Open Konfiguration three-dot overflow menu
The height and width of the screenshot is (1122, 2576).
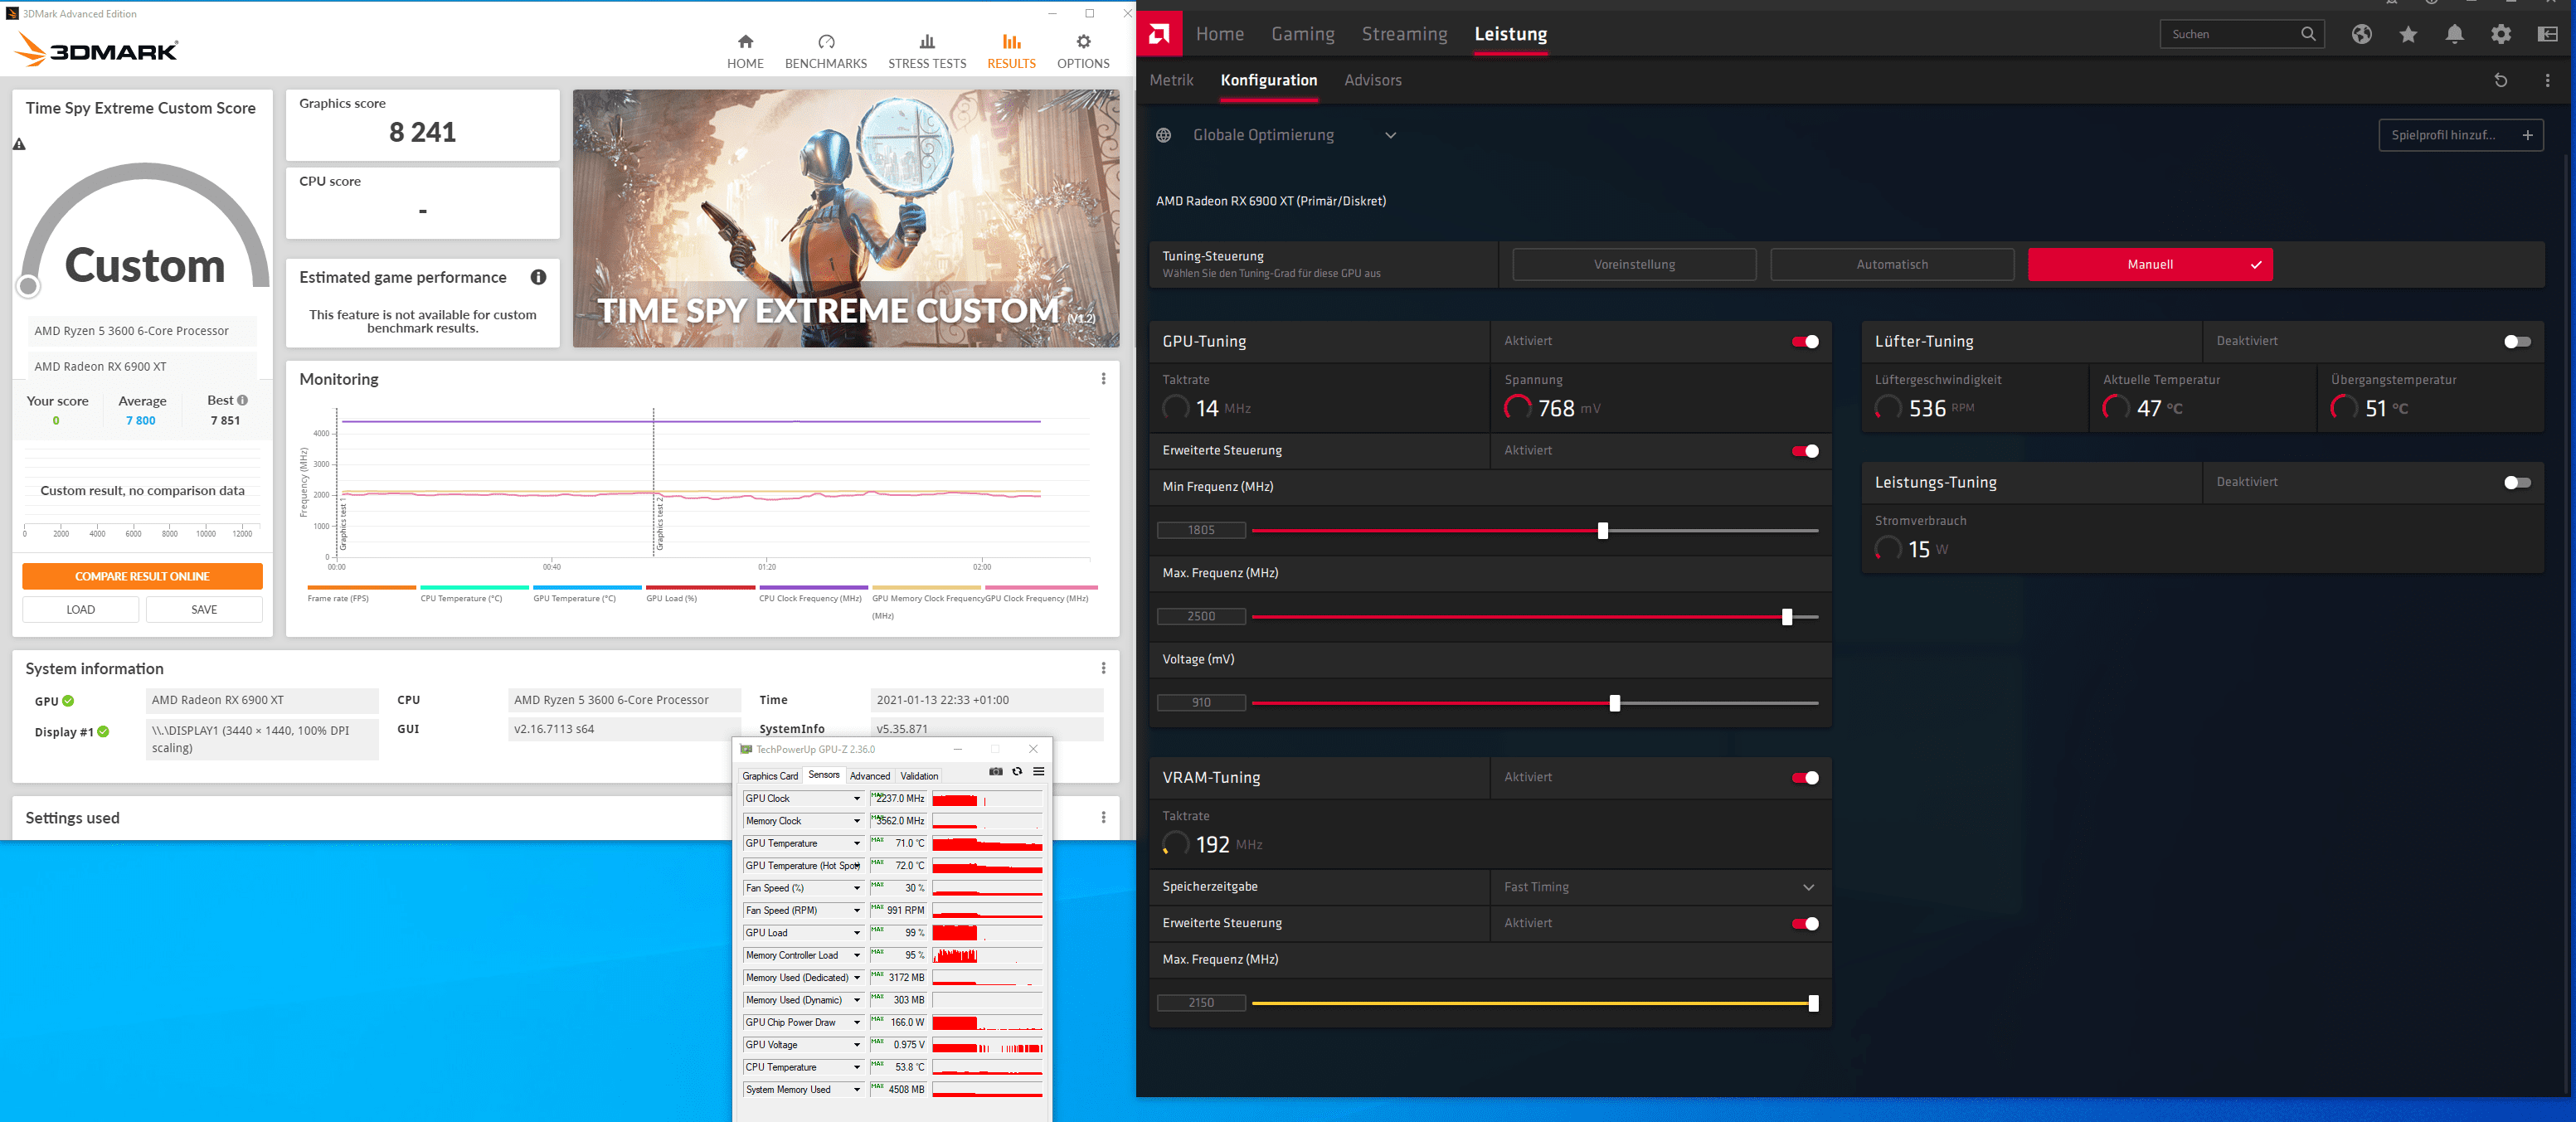point(2547,80)
